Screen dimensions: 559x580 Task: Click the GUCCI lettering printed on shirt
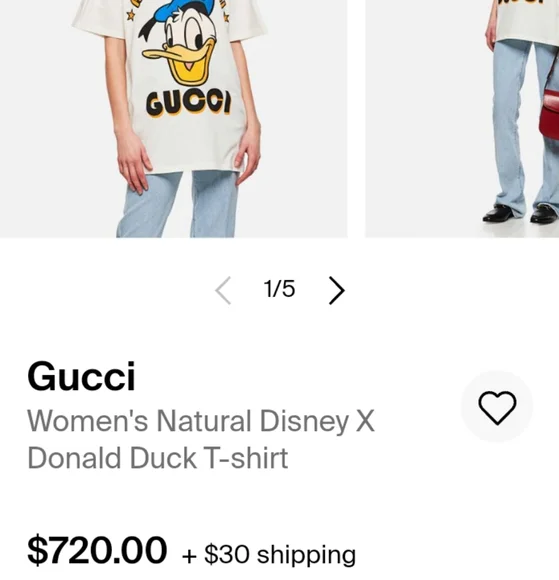click(x=188, y=103)
